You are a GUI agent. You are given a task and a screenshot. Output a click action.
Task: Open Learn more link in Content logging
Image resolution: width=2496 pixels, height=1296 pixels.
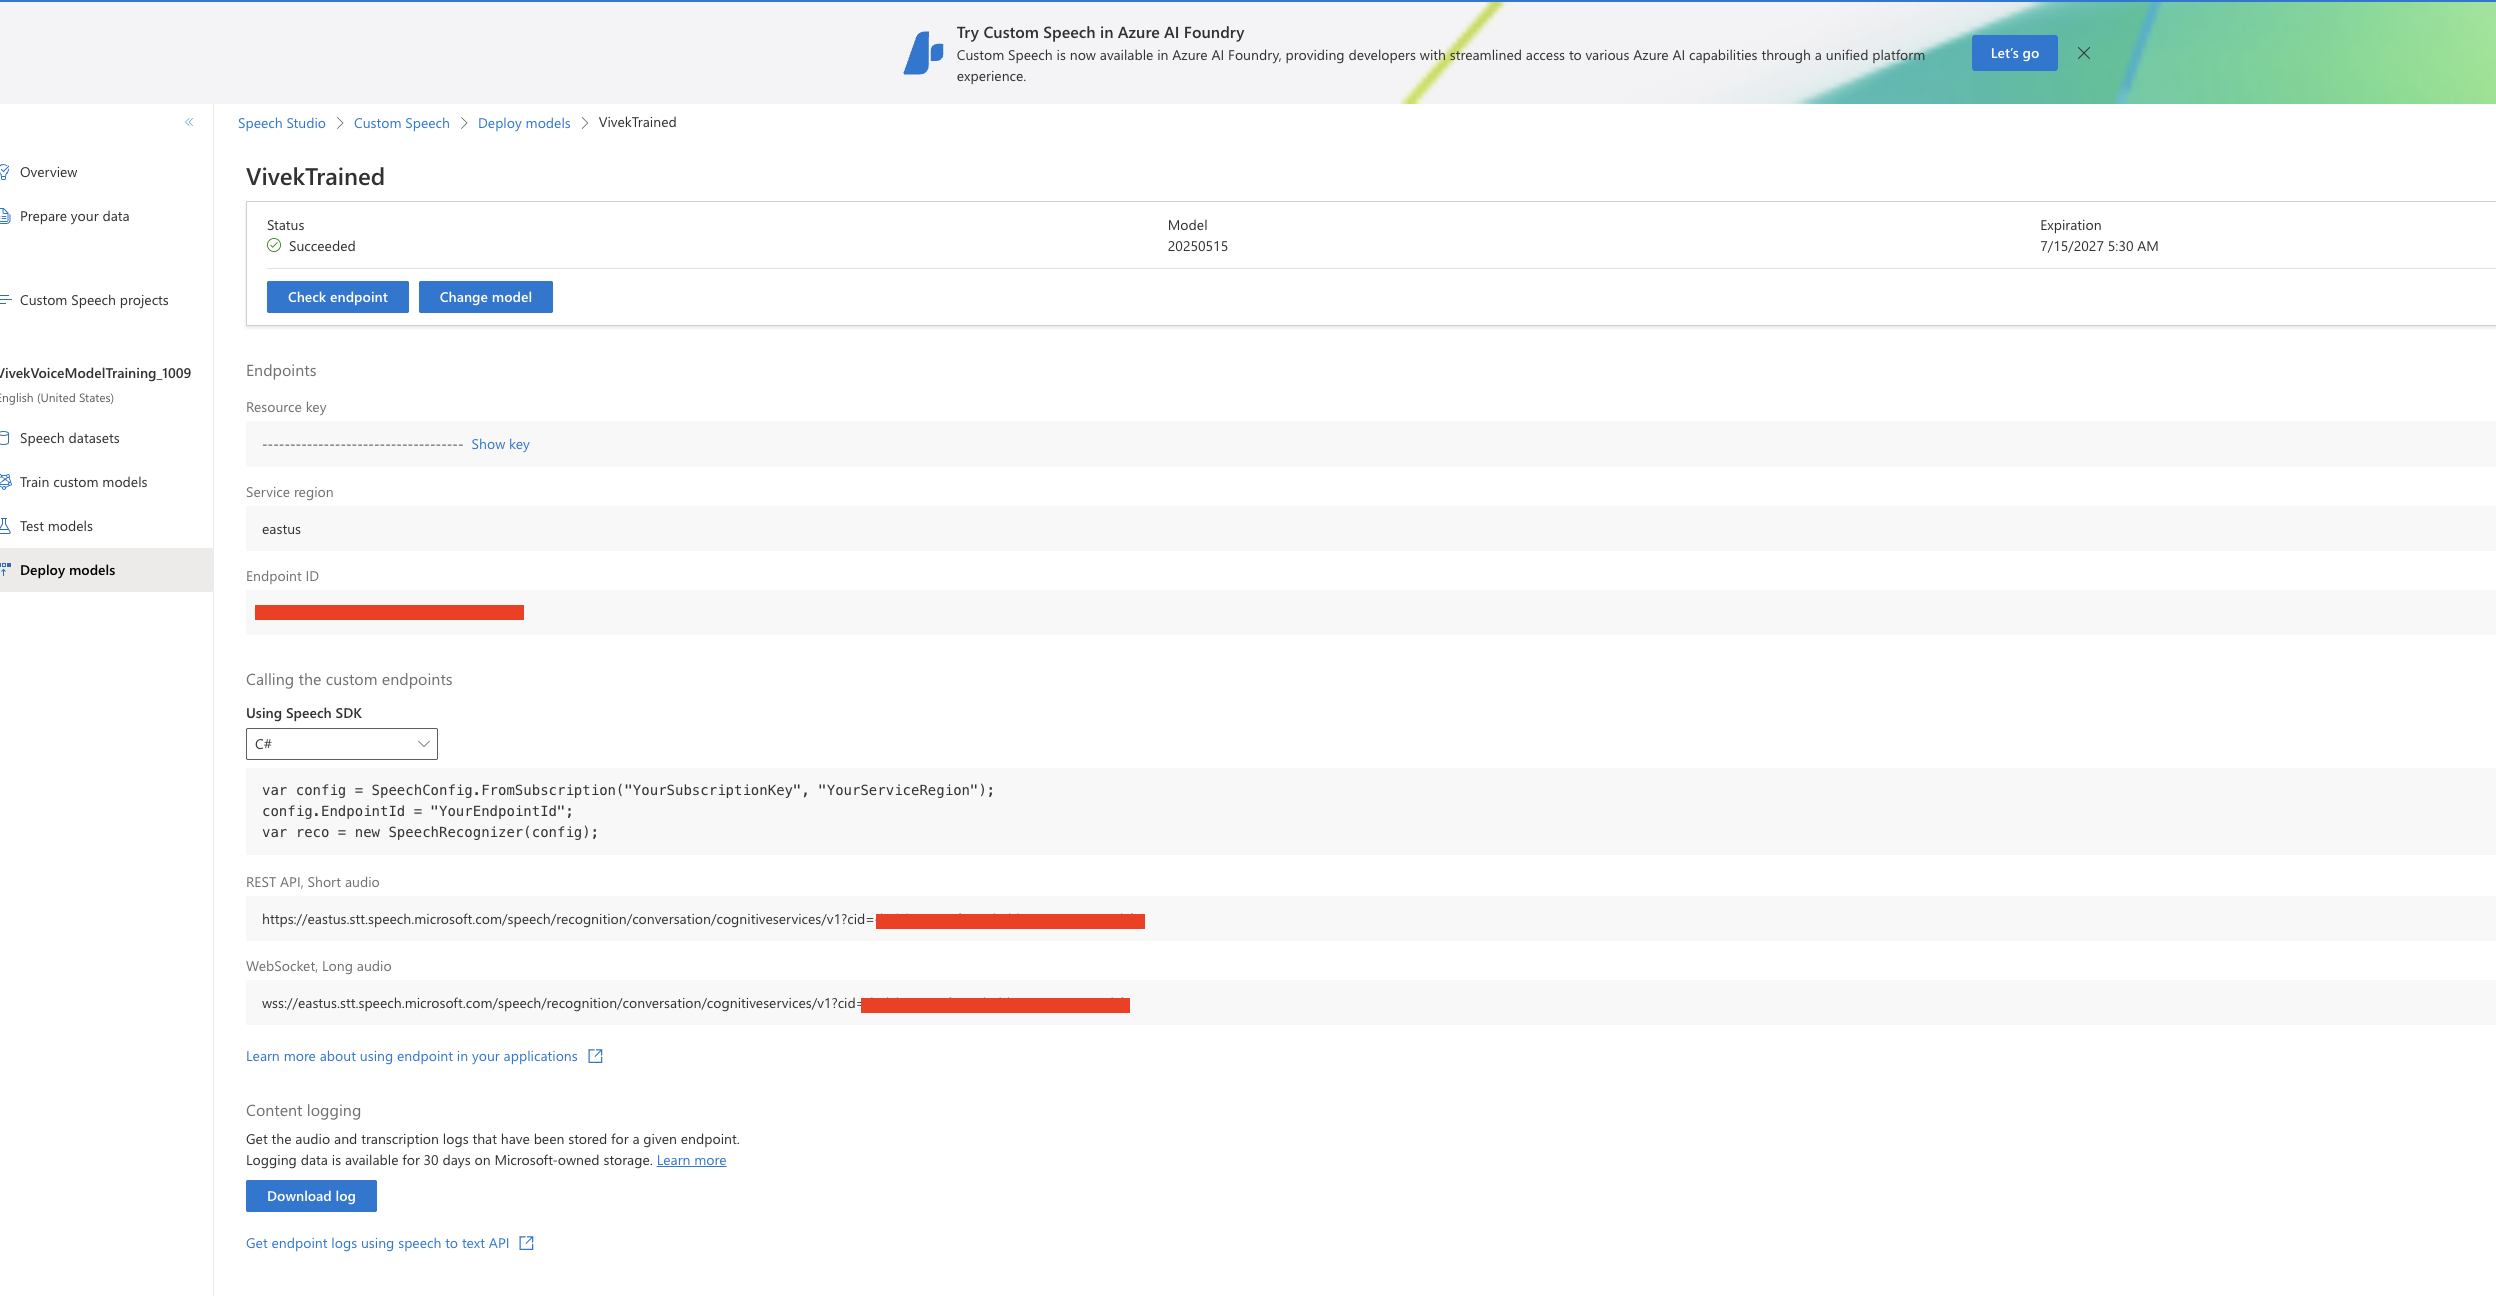coord(691,1160)
